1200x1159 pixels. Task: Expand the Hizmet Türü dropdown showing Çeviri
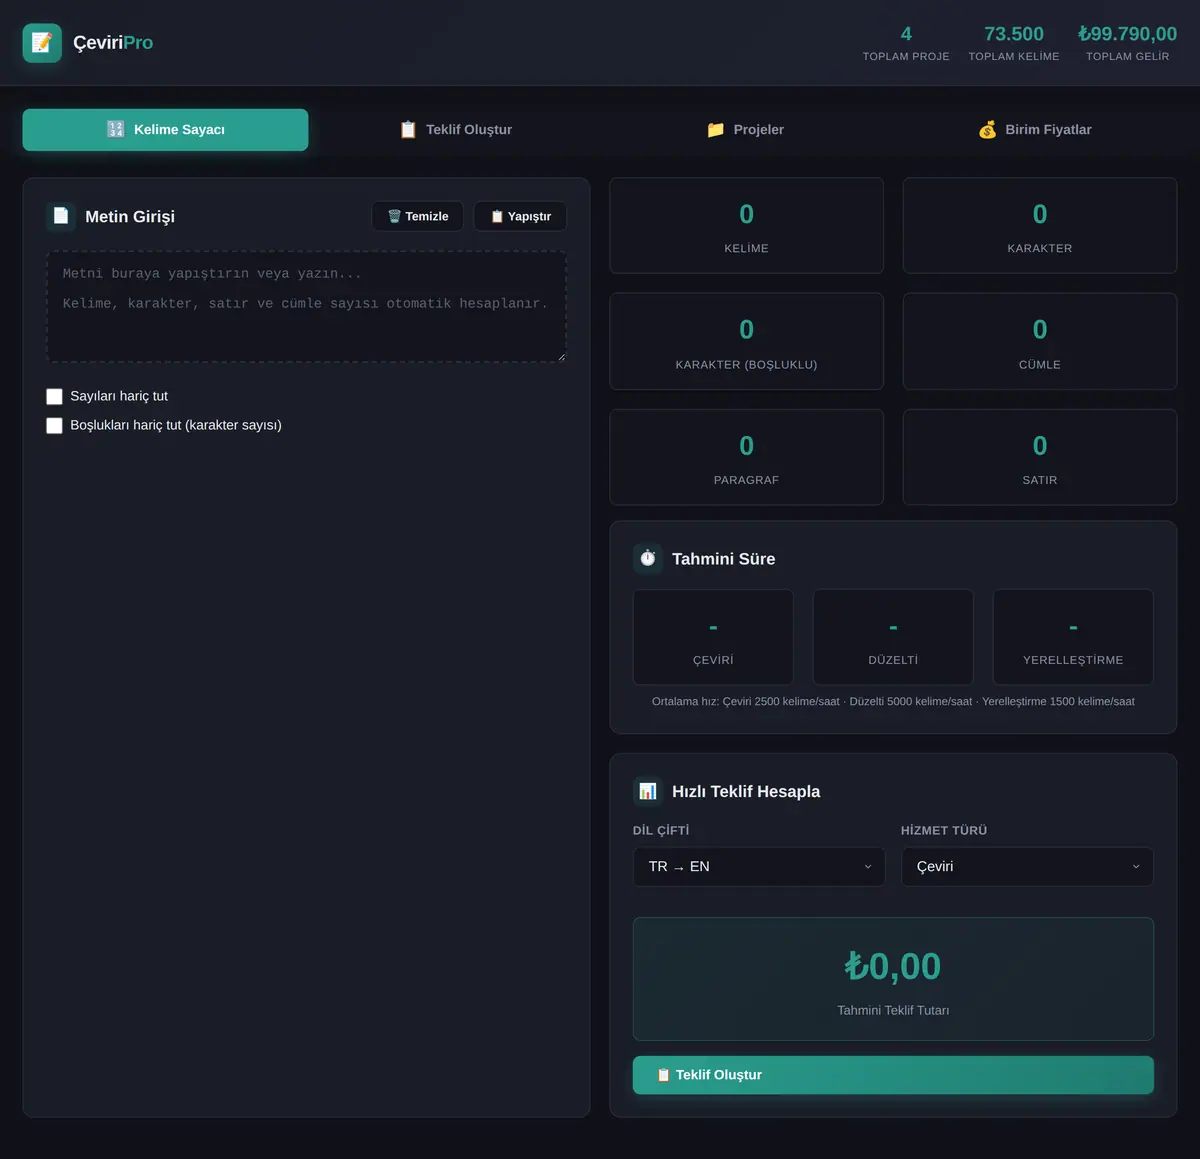tap(1027, 866)
